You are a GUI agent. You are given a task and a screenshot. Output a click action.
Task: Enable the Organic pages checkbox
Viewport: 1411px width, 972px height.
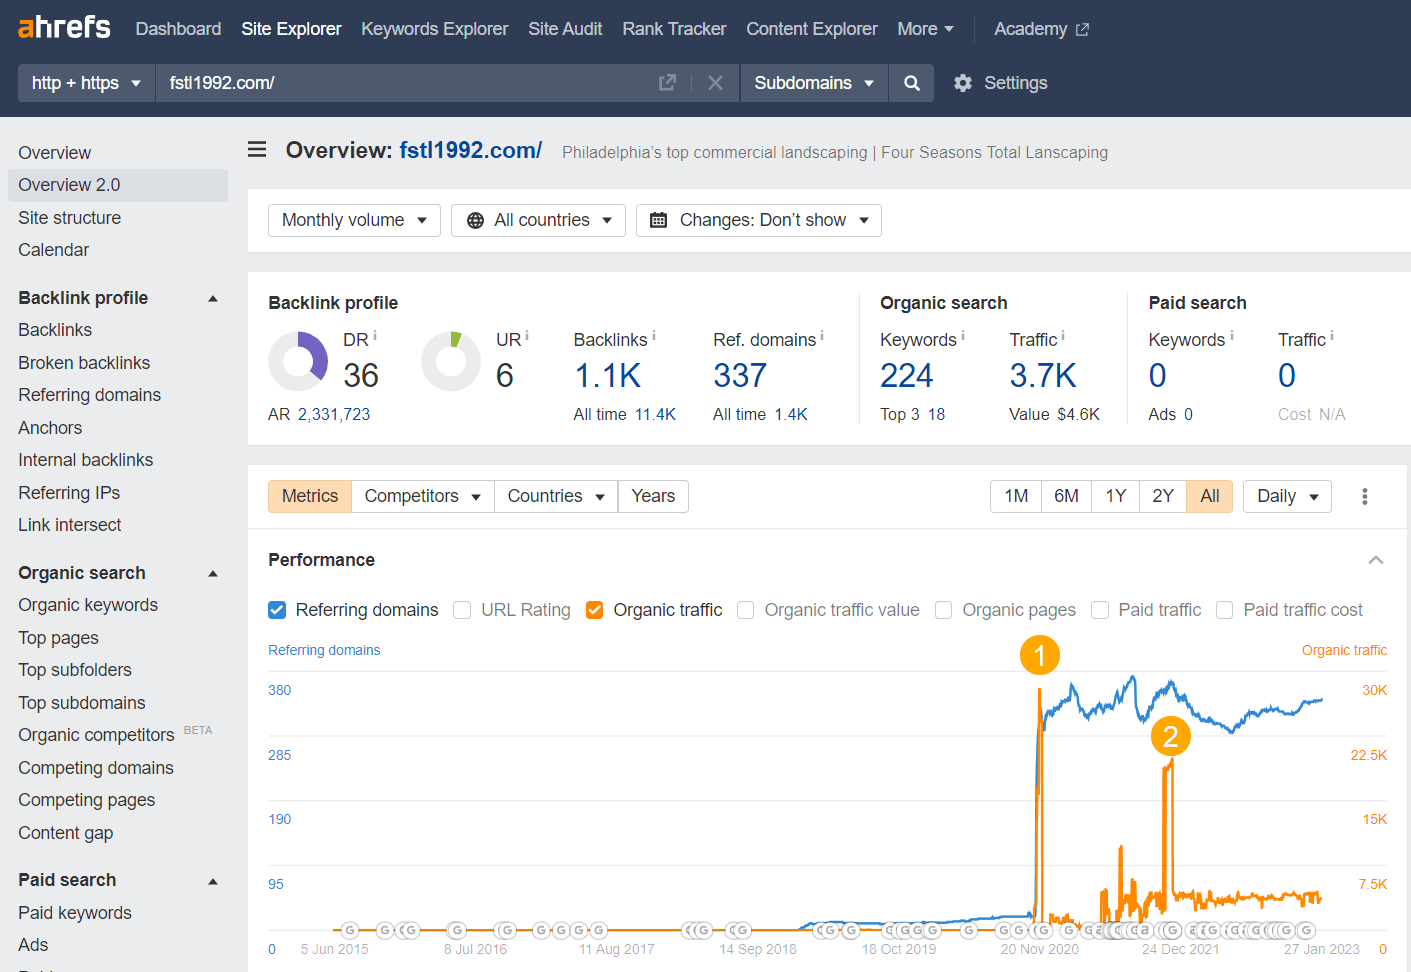tap(943, 610)
